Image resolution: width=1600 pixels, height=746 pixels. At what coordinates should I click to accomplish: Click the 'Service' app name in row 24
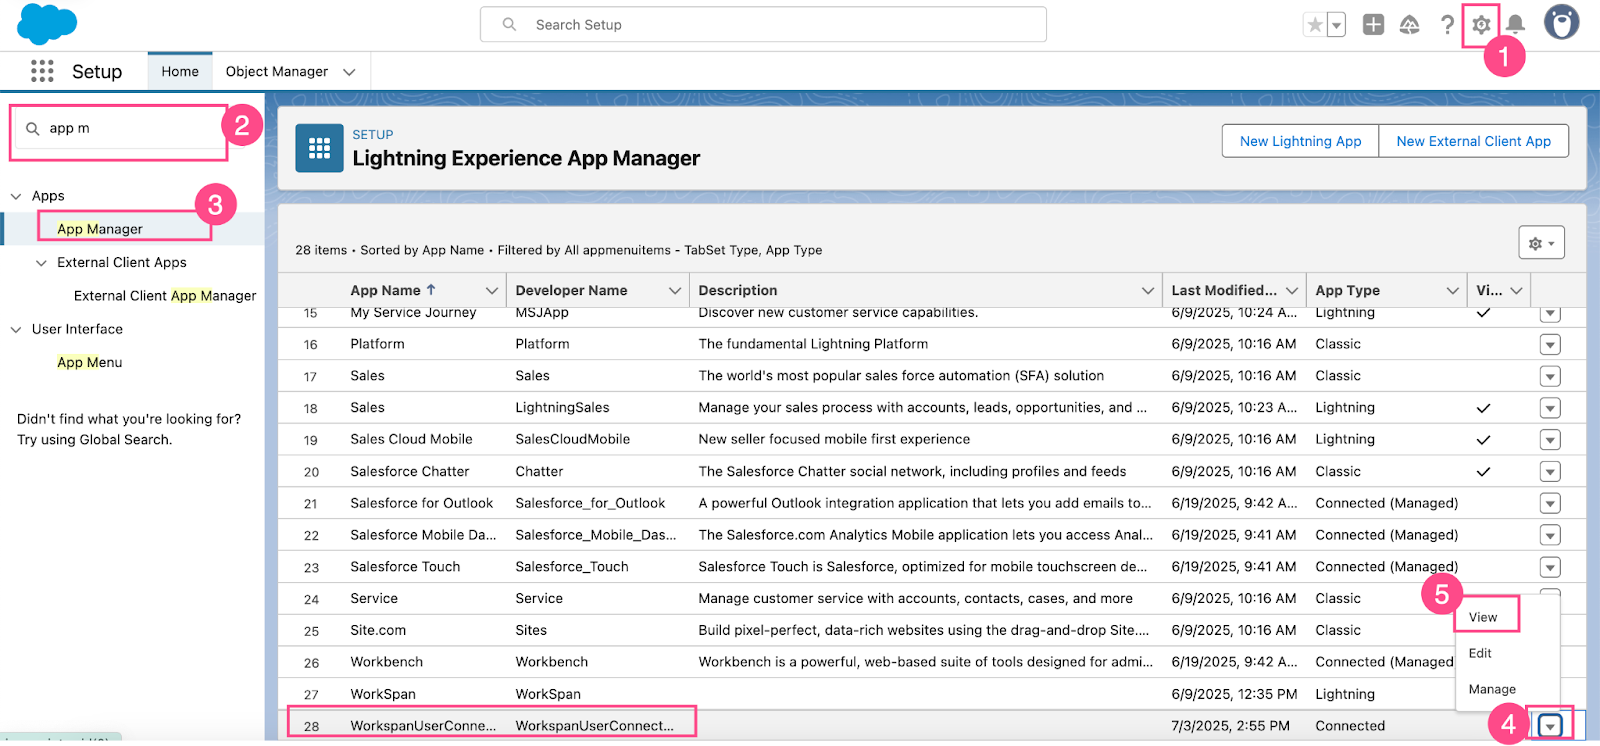click(x=374, y=598)
